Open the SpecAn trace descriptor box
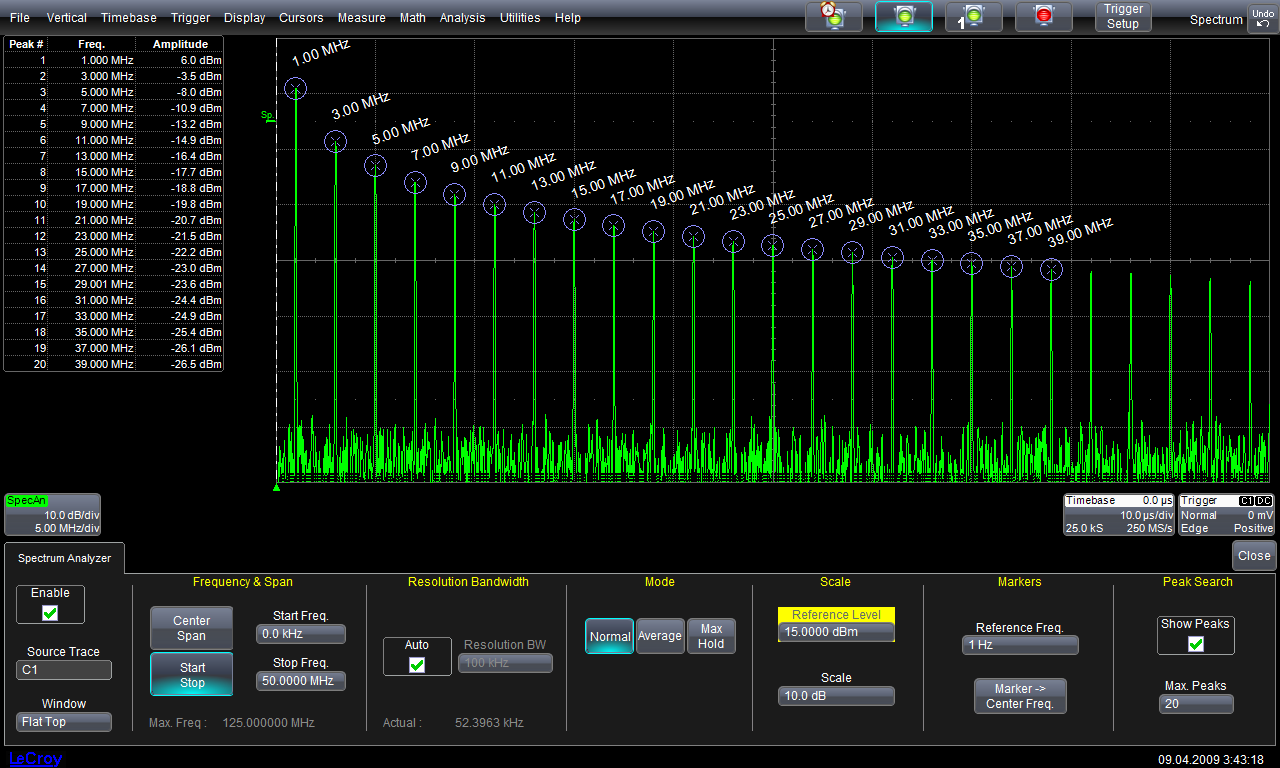 pyautogui.click(x=53, y=514)
